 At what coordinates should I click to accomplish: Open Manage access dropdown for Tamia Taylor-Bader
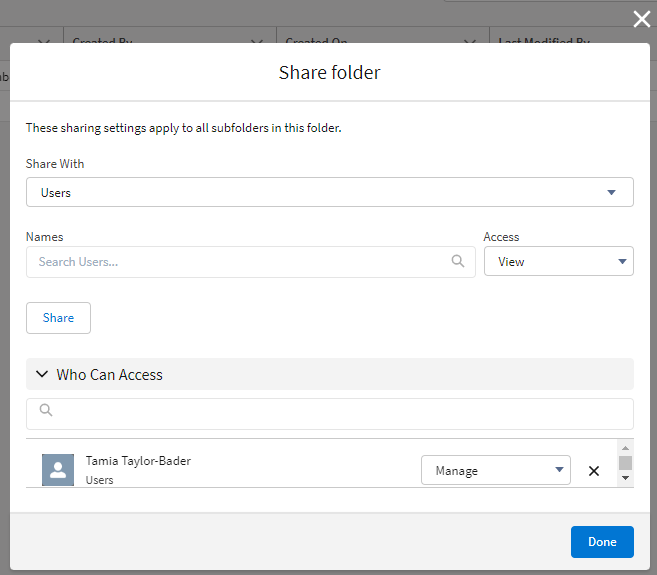pyautogui.click(x=496, y=470)
